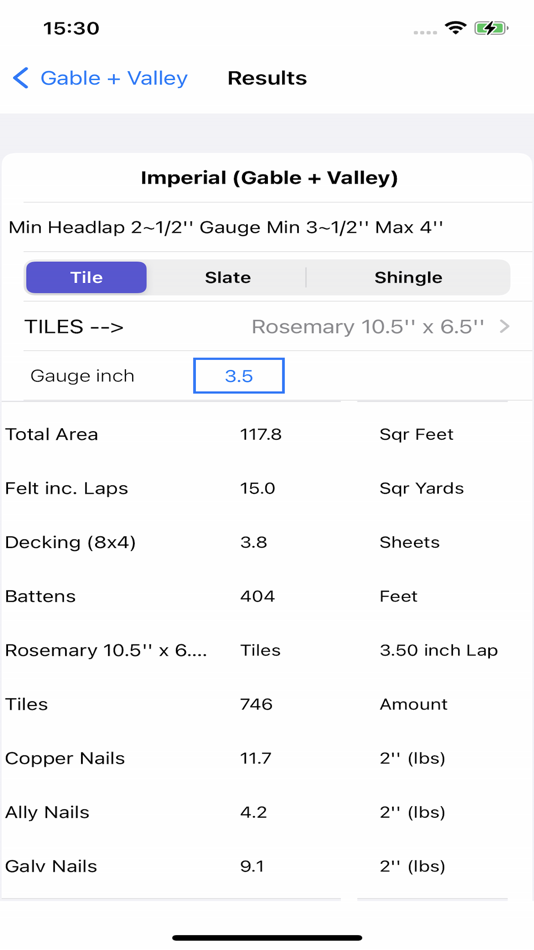Tap the battery charging icon

pos(491,28)
